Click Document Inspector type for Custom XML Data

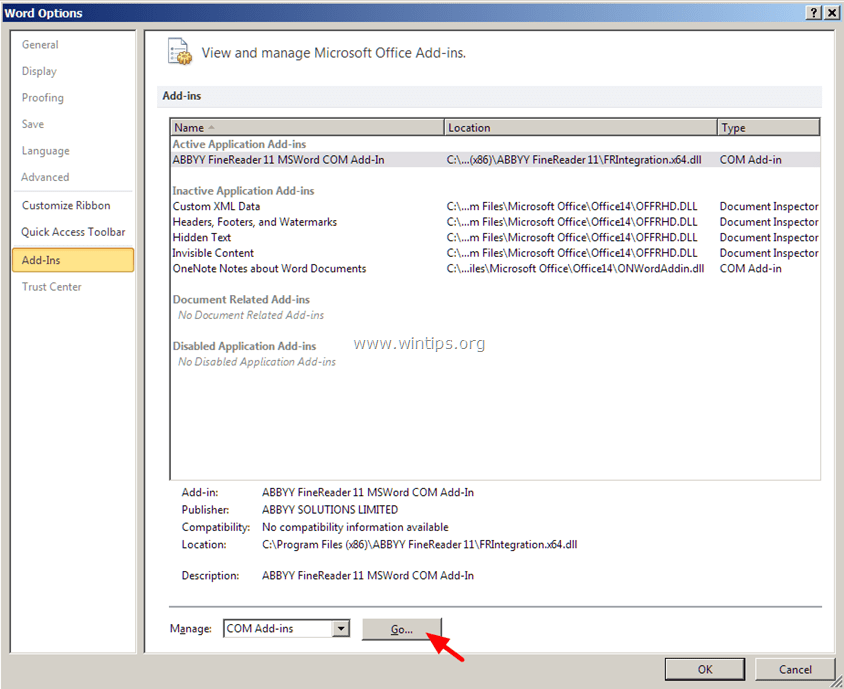(769, 206)
